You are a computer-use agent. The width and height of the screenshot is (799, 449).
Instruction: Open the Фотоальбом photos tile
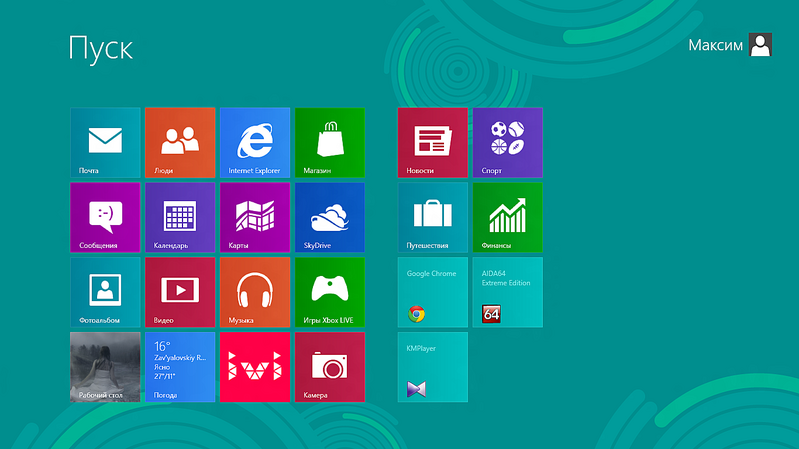[105, 292]
